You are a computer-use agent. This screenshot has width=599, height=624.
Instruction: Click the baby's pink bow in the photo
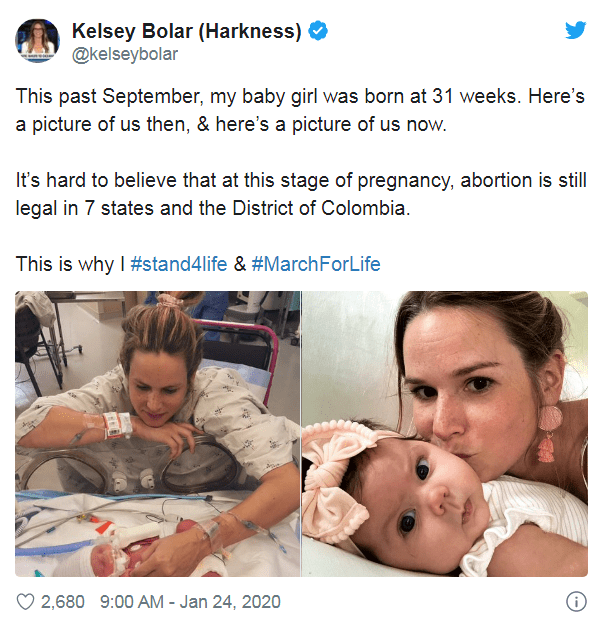(336, 480)
